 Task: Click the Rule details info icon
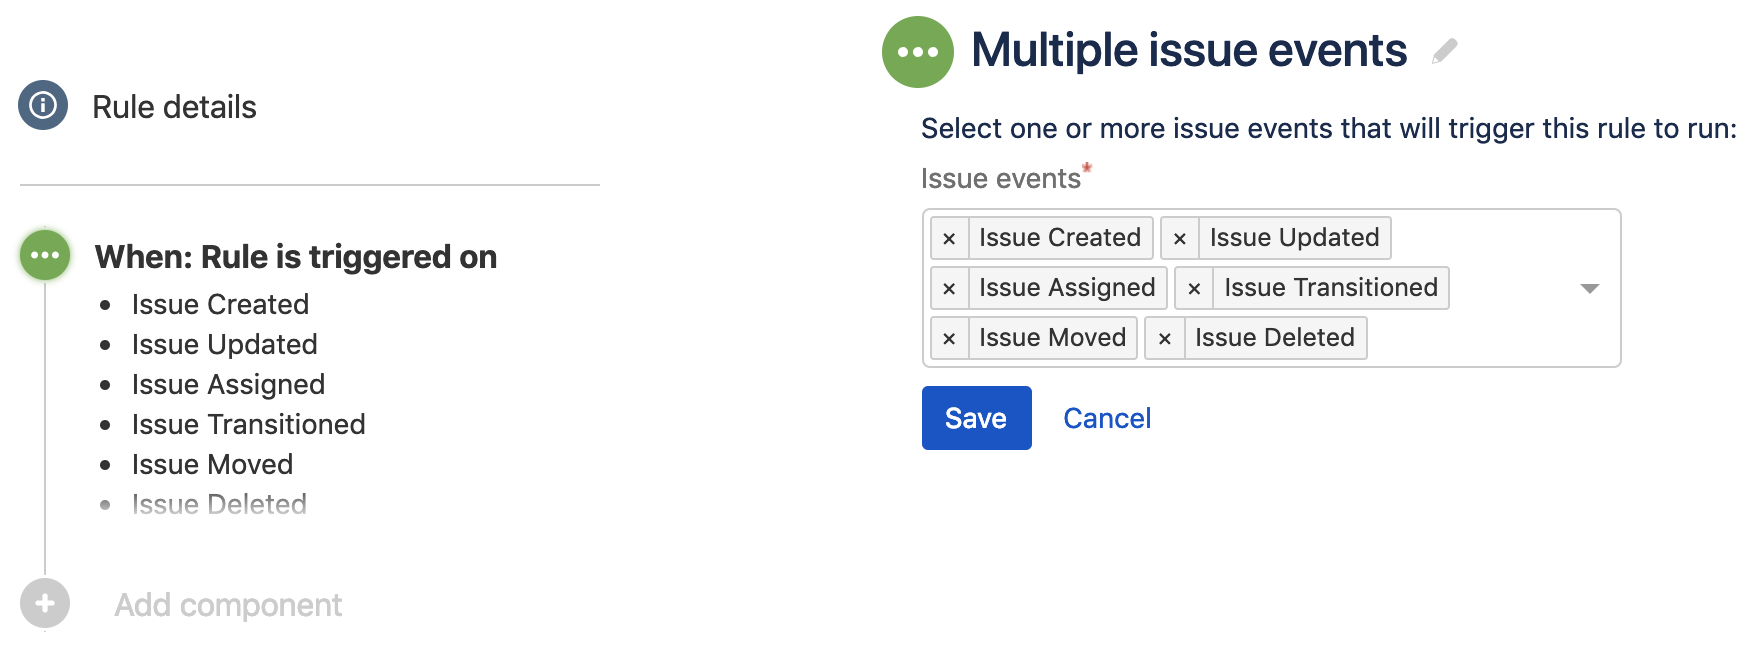43,105
